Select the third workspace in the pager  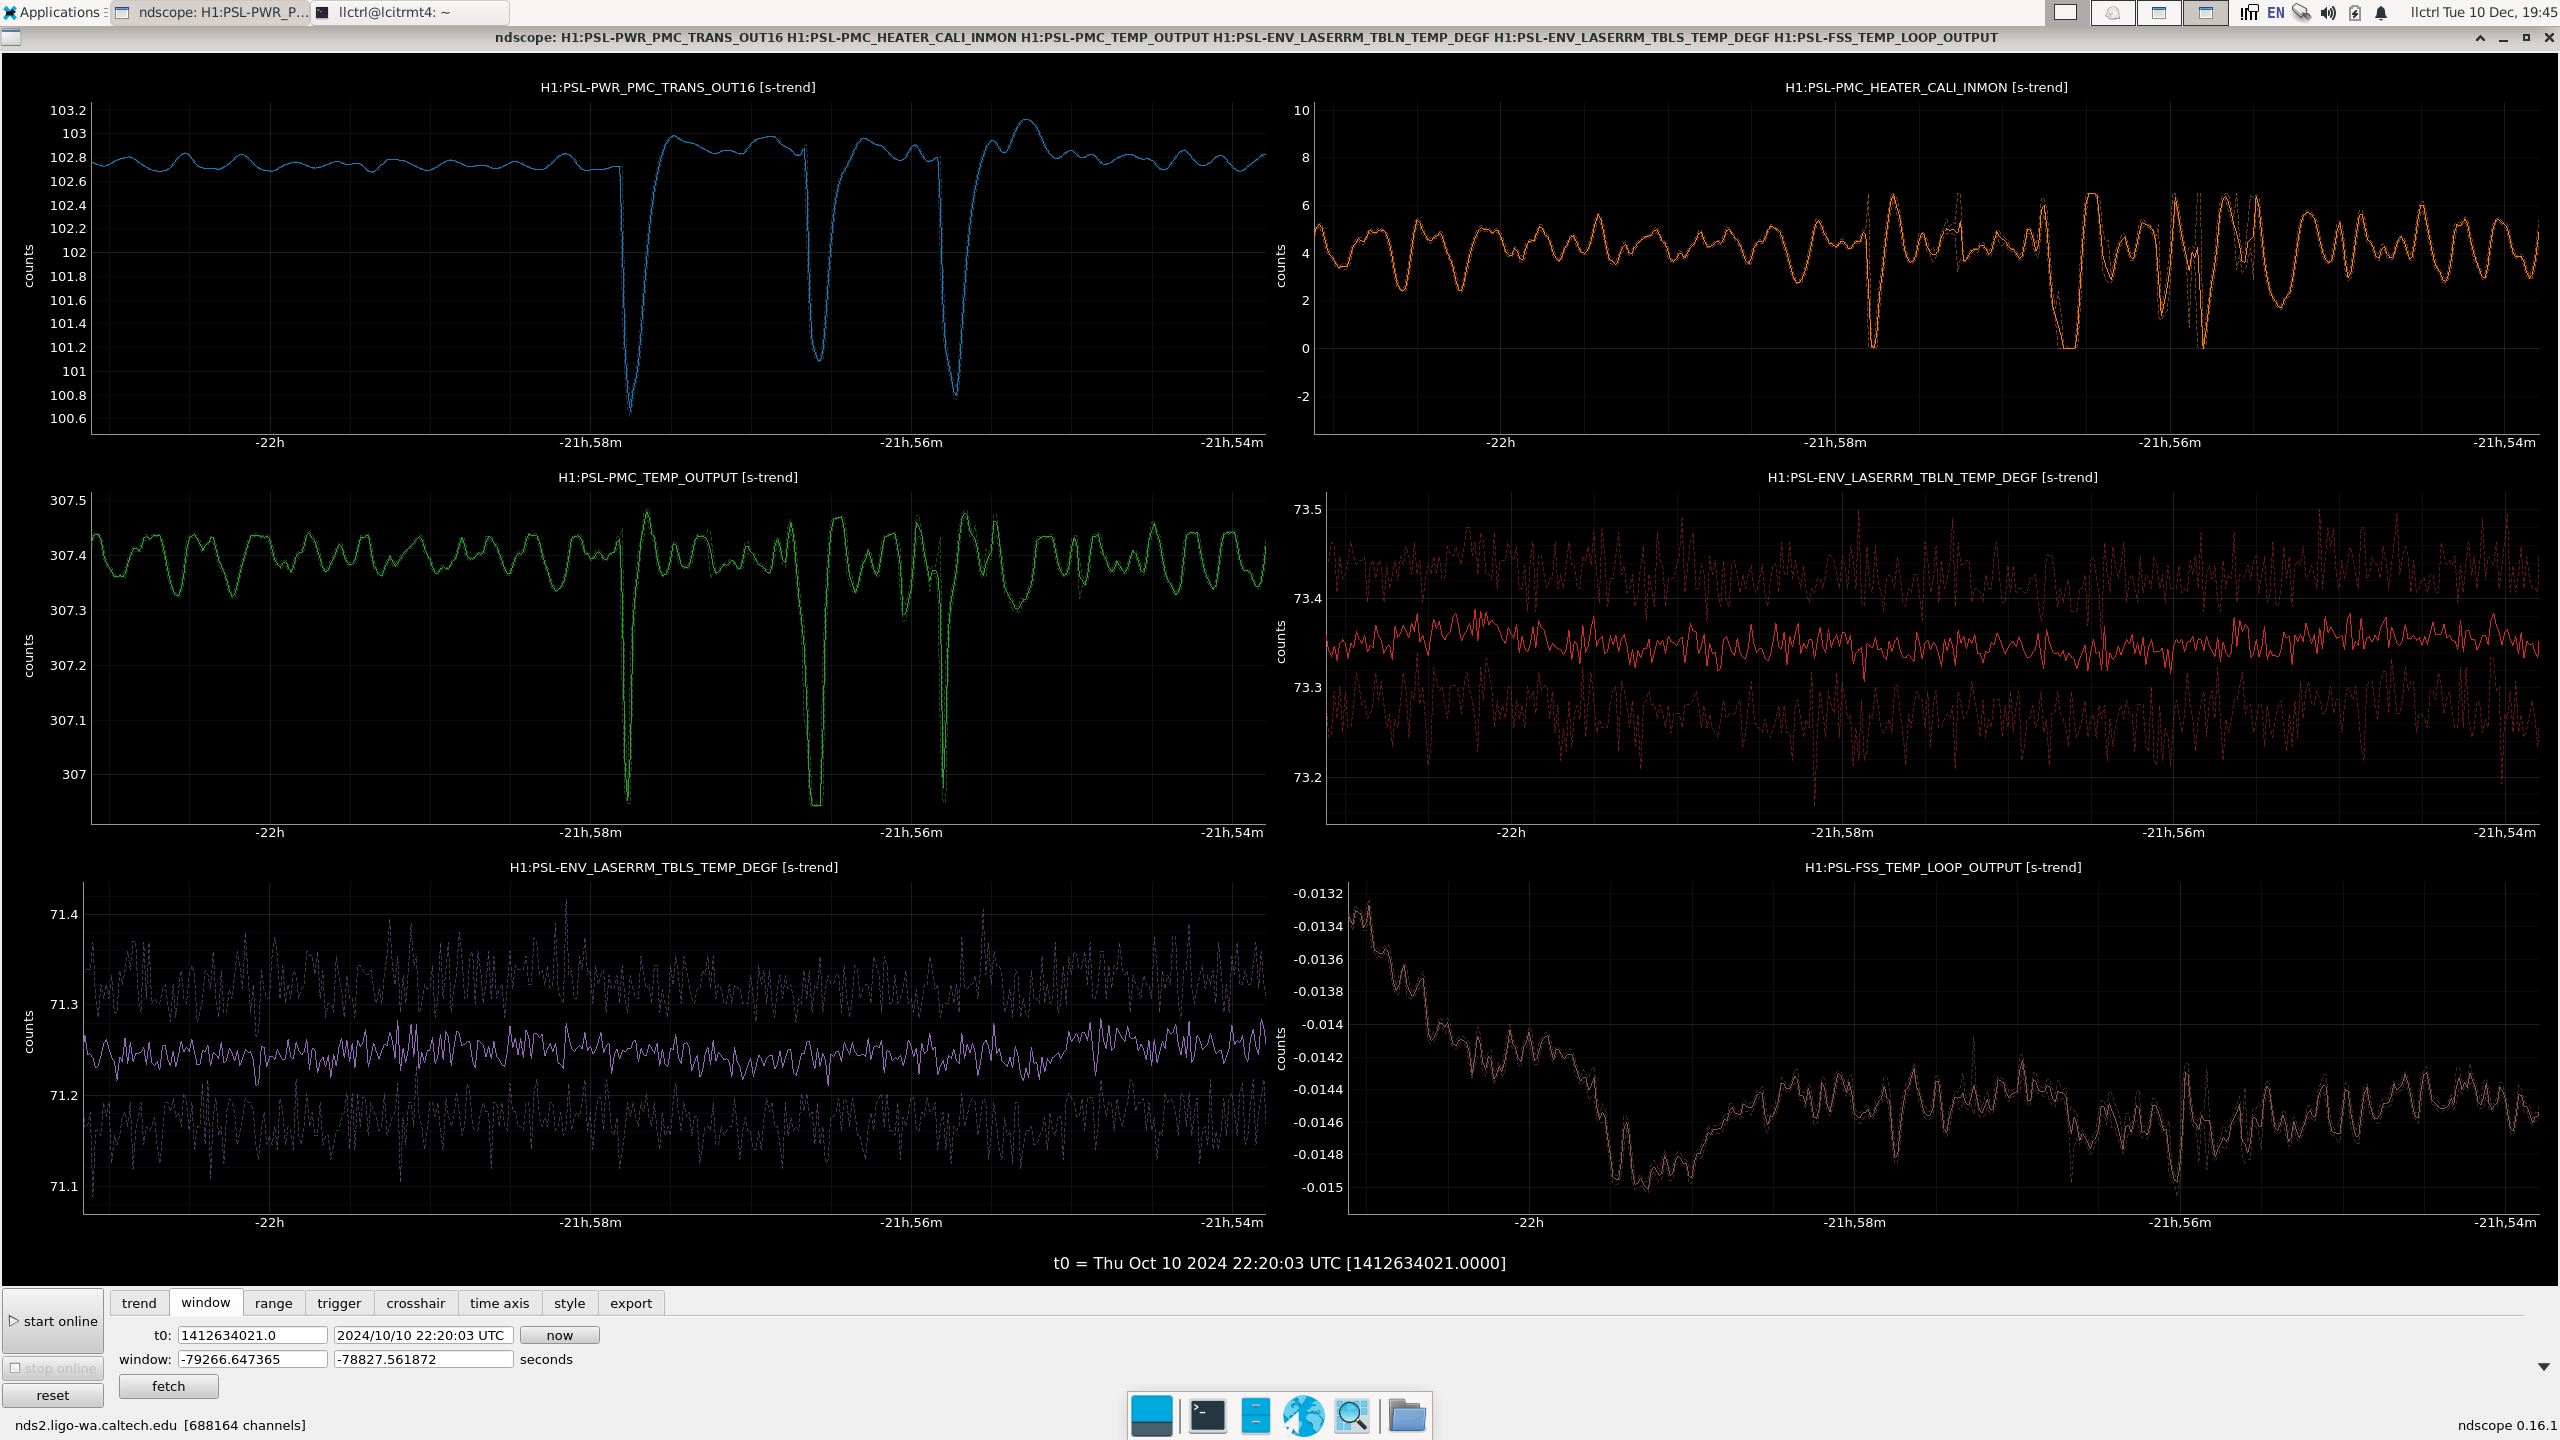[x=2158, y=12]
